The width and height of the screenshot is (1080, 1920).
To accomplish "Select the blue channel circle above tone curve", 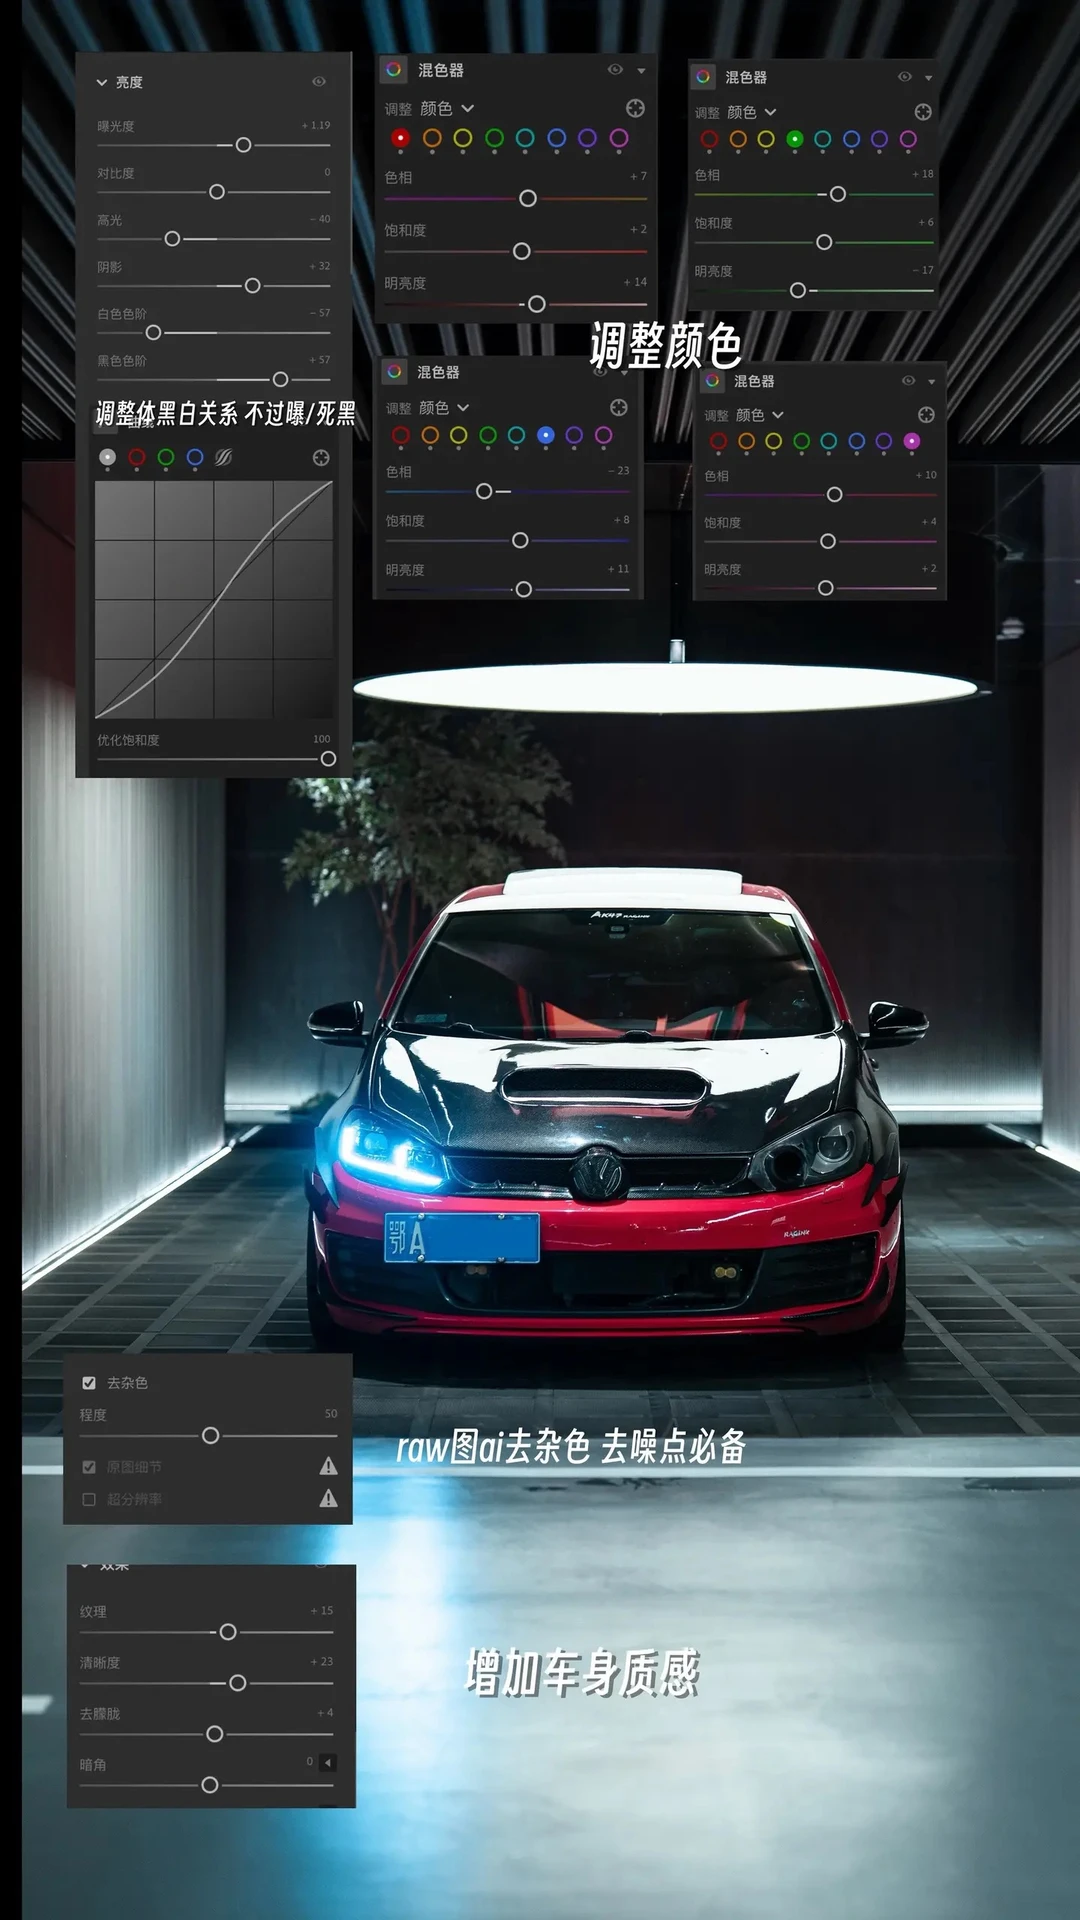I will [x=195, y=458].
